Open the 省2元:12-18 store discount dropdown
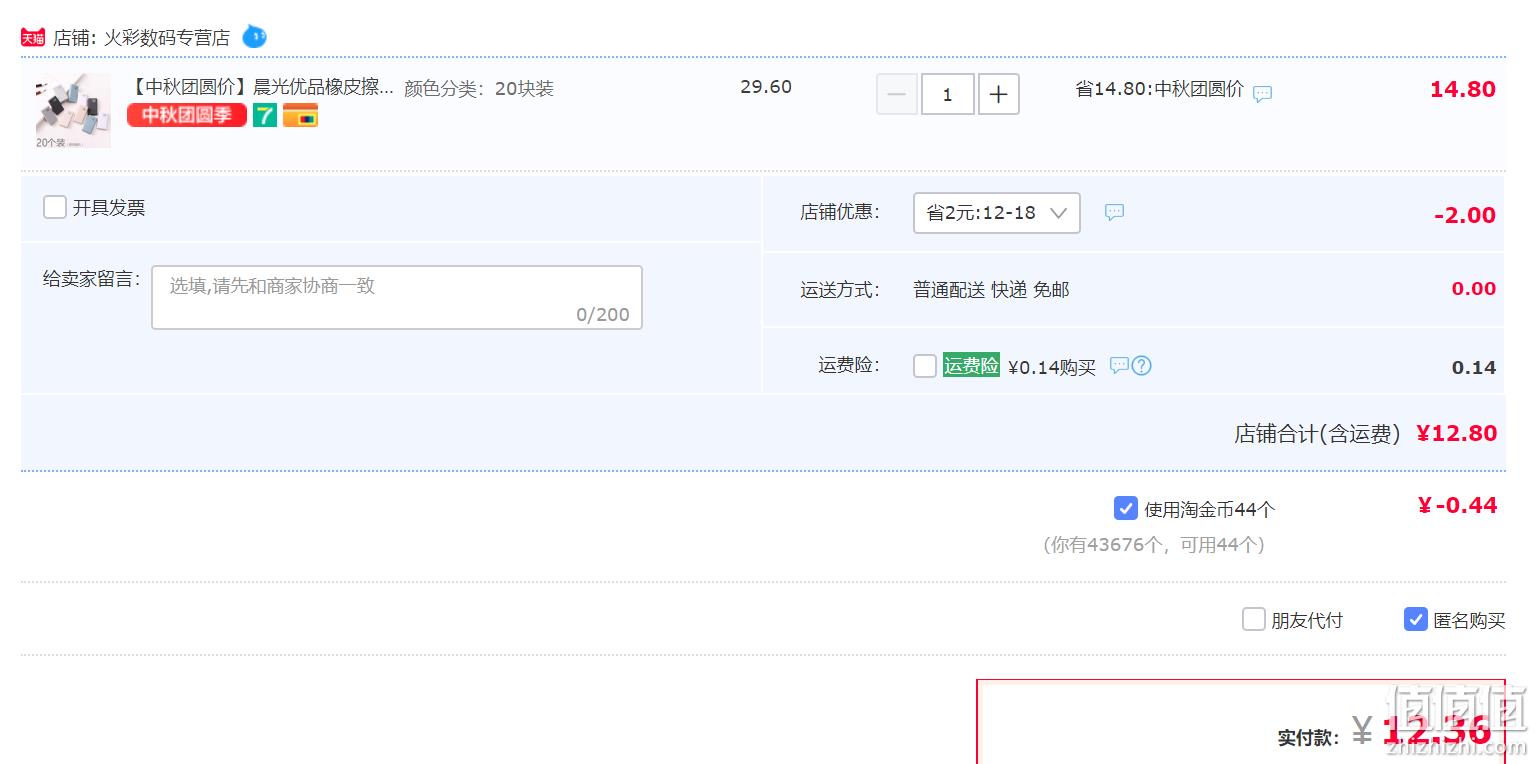 pyautogui.click(x=997, y=213)
